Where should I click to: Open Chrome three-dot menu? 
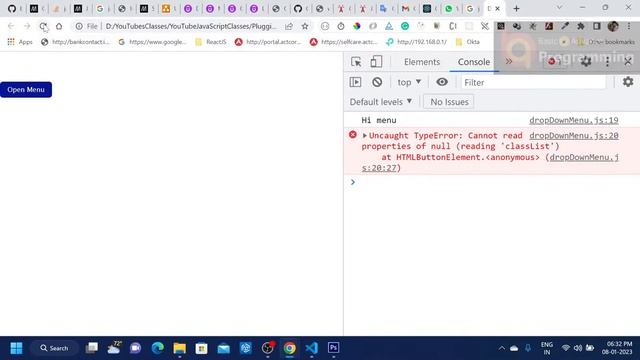[x=629, y=26]
